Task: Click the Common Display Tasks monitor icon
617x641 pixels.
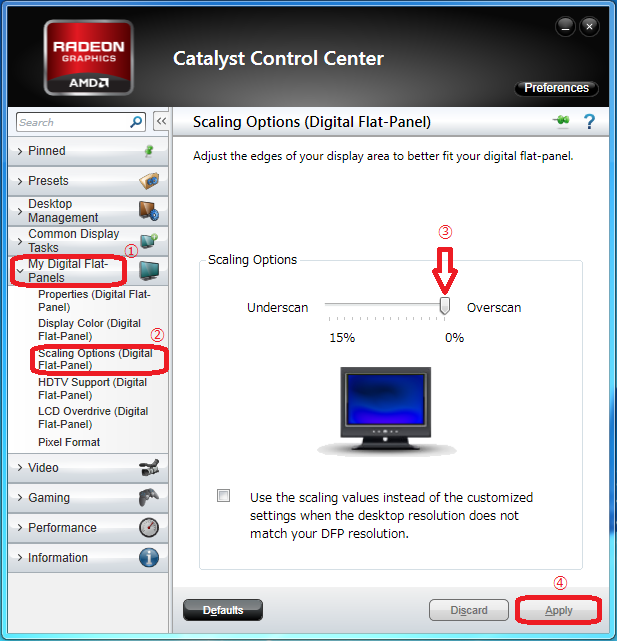Action: 149,240
